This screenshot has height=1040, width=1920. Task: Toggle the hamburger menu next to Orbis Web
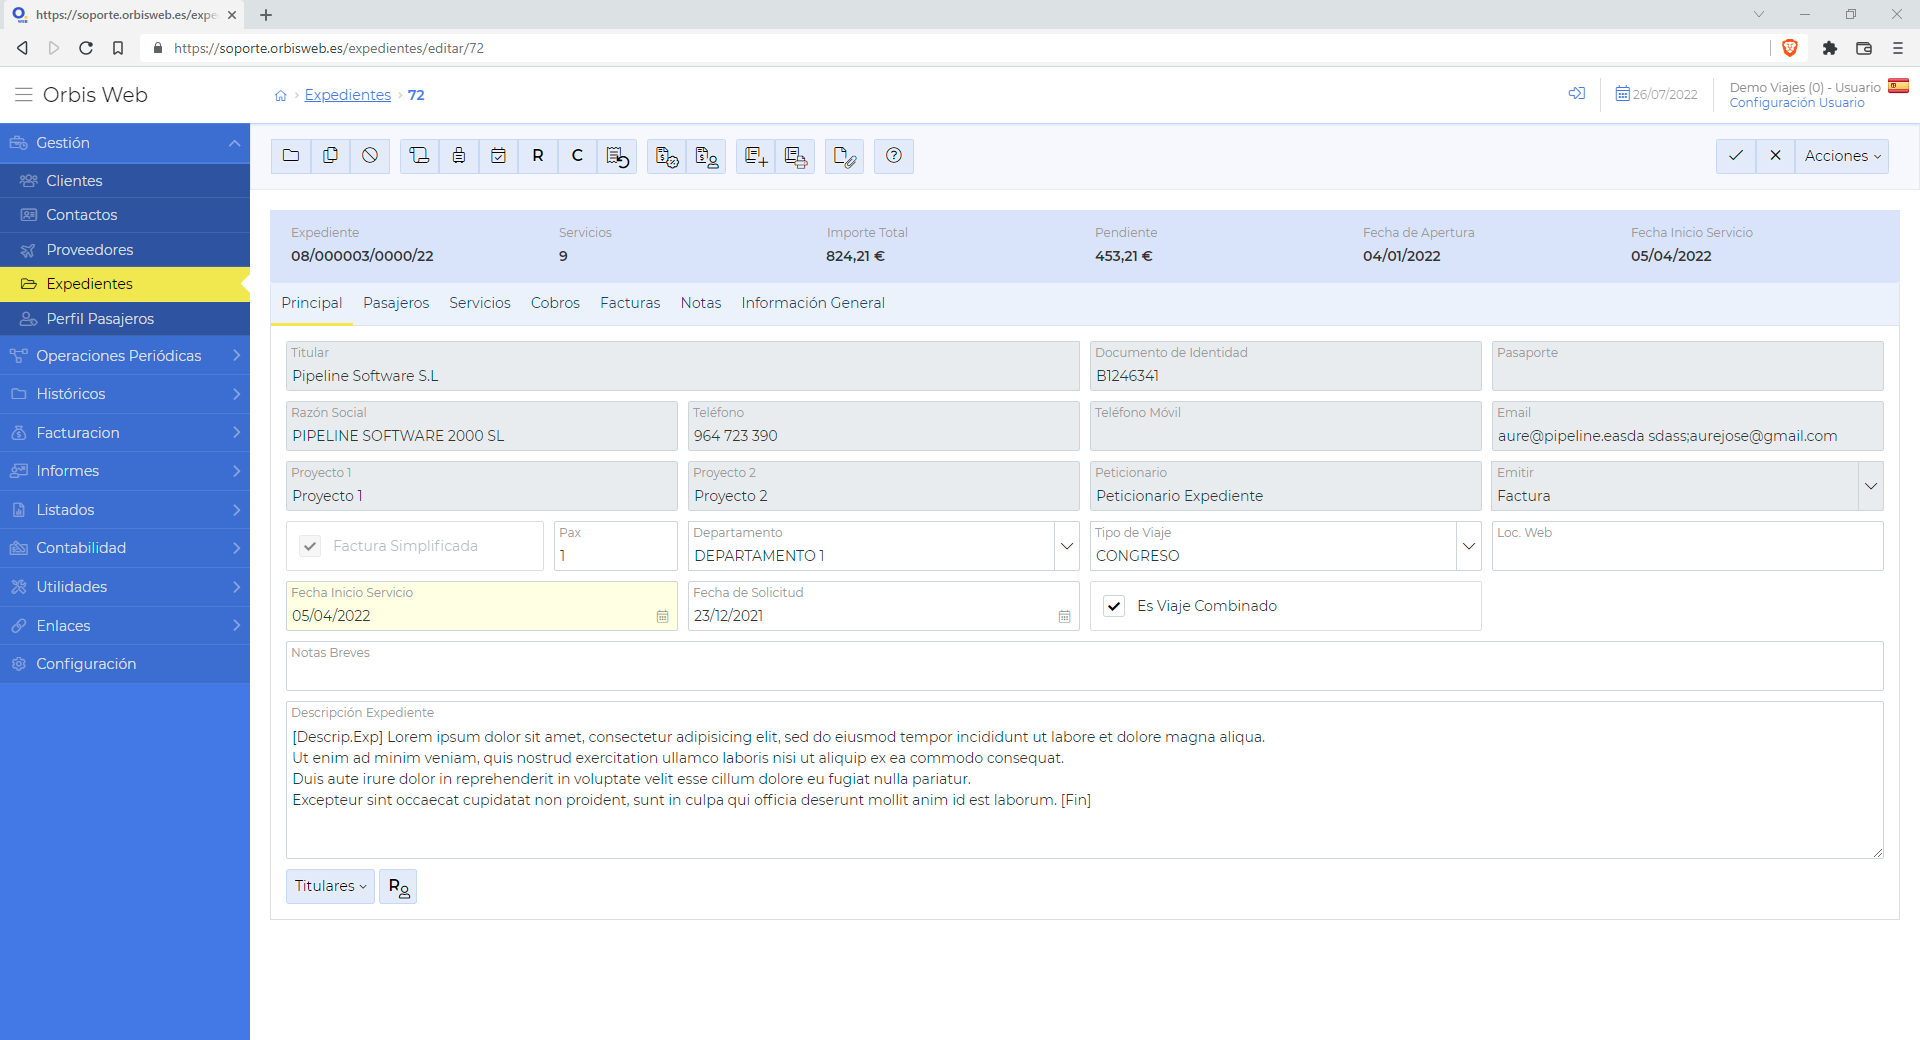[x=23, y=95]
